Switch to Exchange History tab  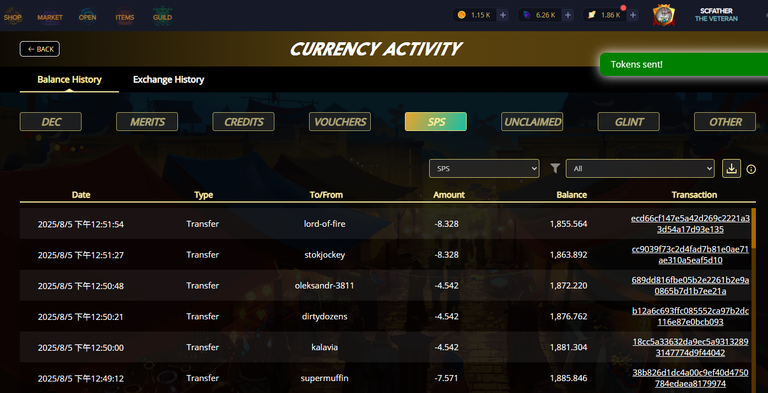[x=168, y=79]
